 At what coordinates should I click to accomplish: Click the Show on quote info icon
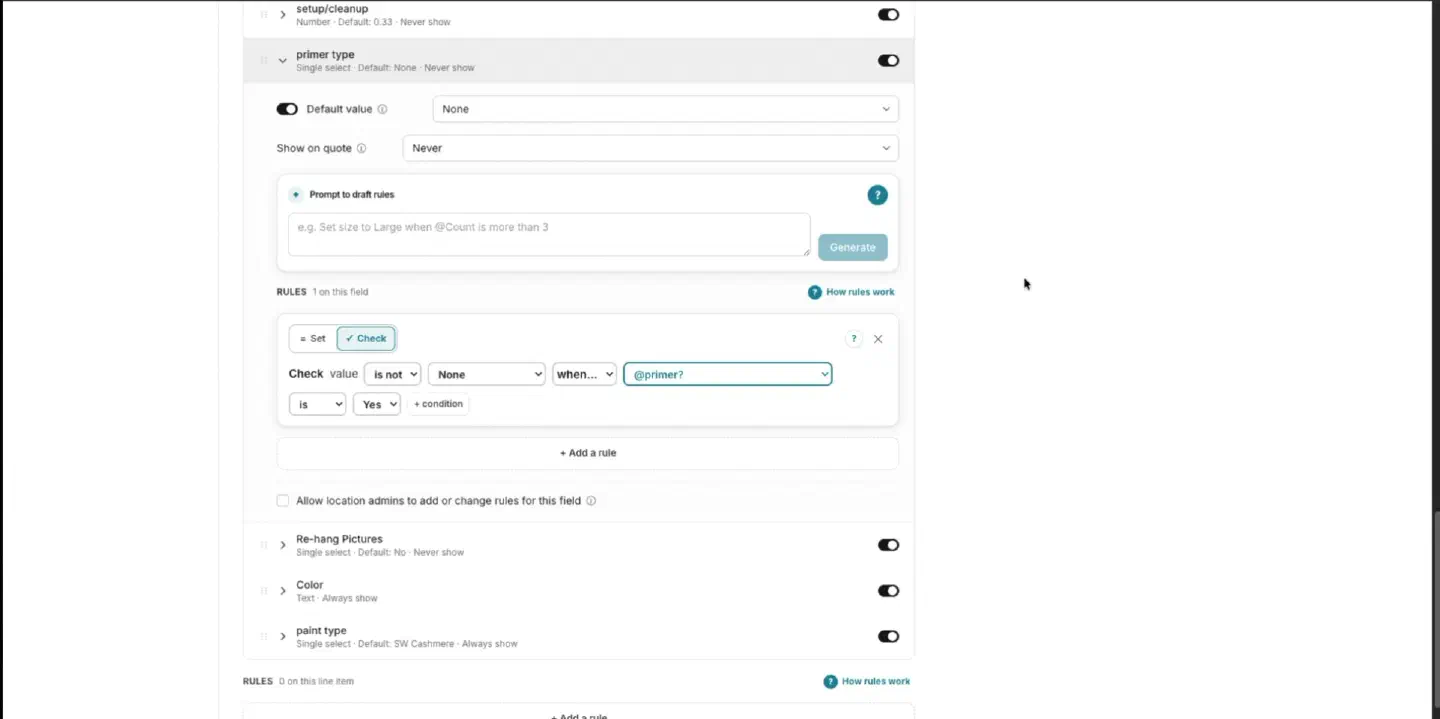coord(361,148)
